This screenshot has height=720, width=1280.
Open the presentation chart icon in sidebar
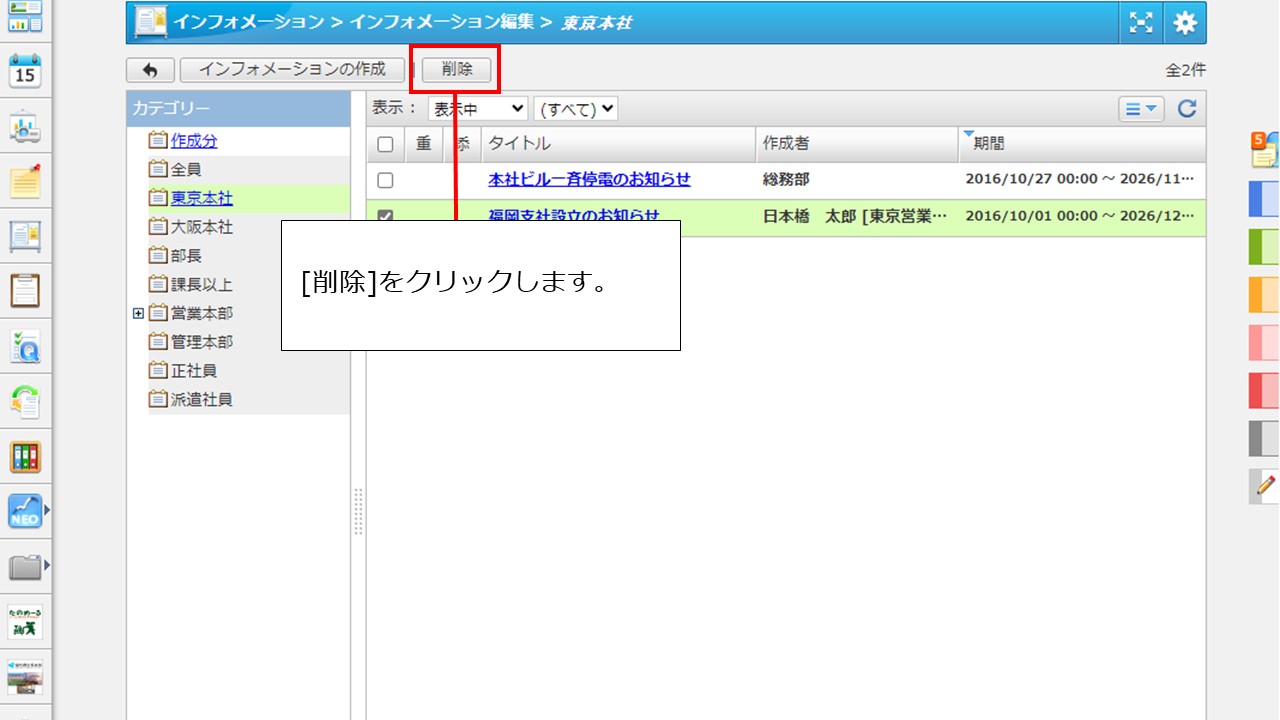pyautogui.click(x=25, y=128)
